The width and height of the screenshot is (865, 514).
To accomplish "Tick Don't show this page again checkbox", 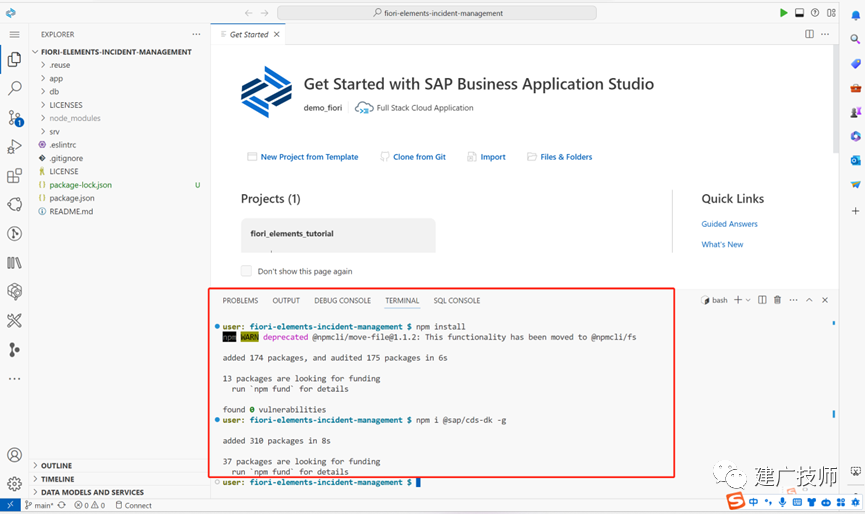I will click(x=246, y=271).
